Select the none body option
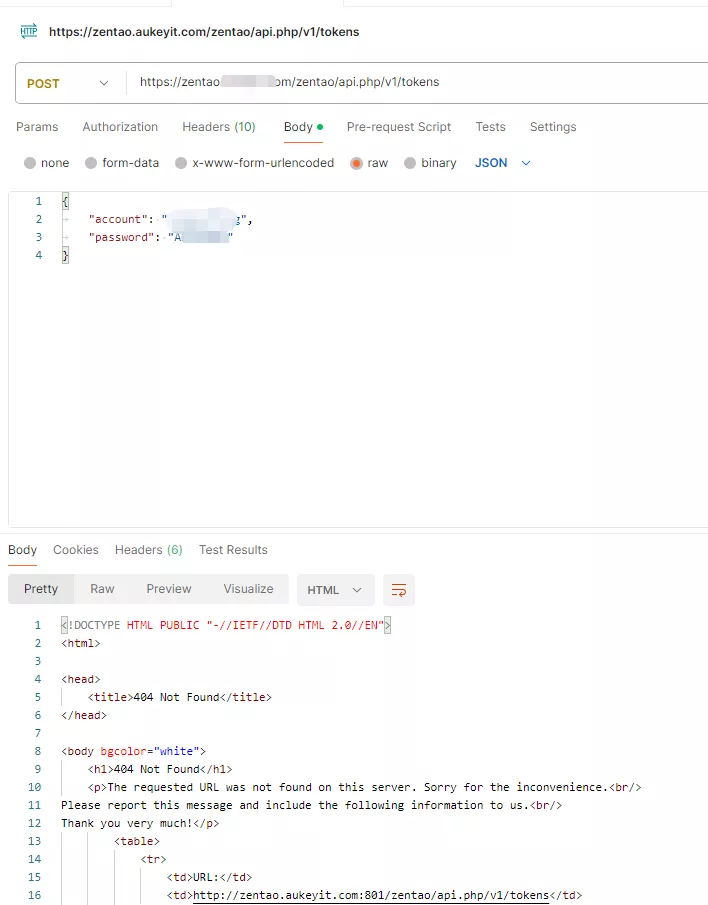The image size is (708, 905). (47, 163)
